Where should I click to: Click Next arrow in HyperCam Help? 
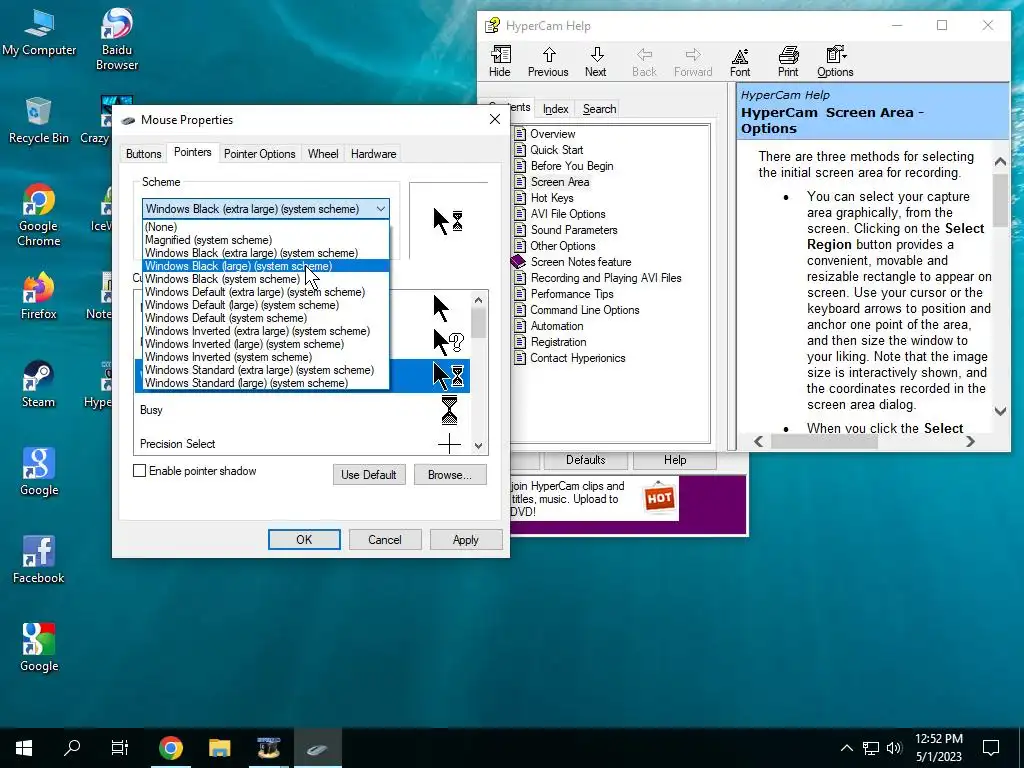click(596, 61)
